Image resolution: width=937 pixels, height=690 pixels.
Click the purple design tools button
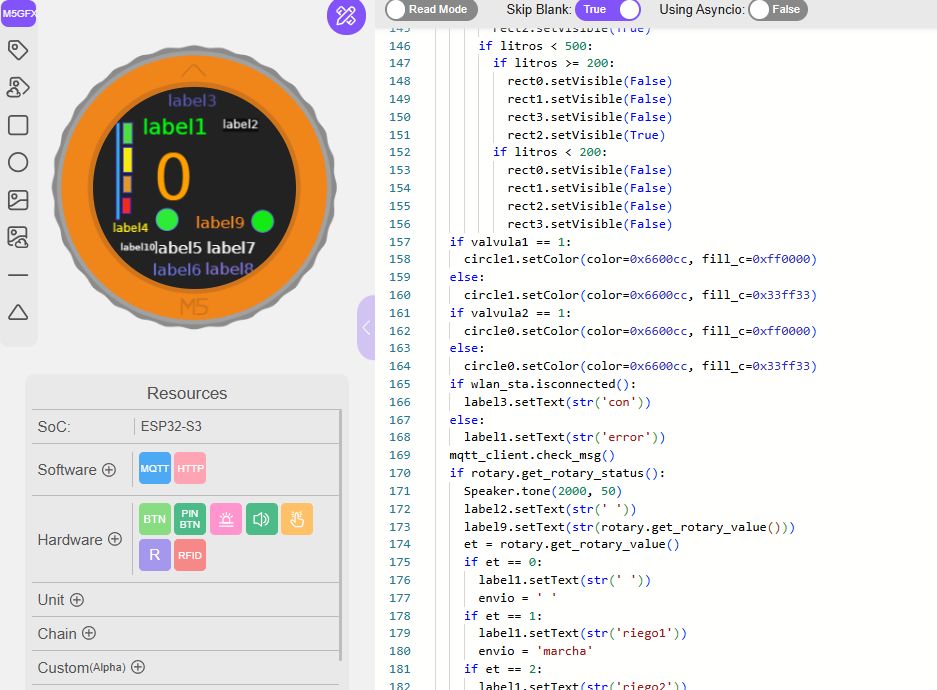346,16
